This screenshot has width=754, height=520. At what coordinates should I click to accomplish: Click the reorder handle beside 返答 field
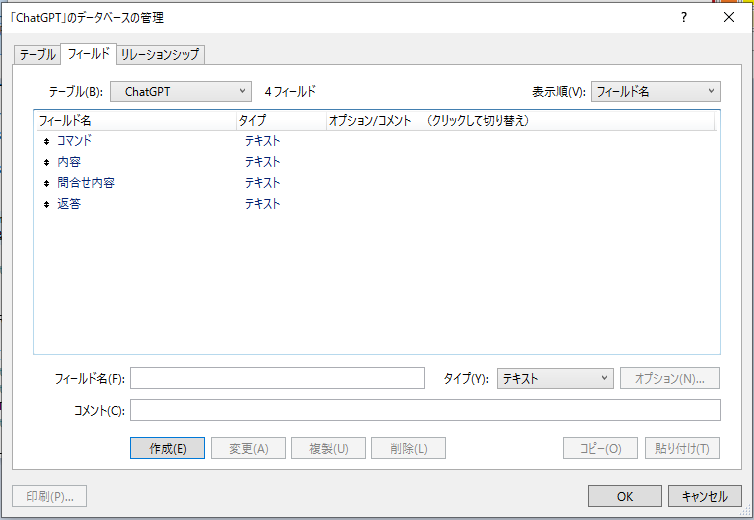(46, 204)
